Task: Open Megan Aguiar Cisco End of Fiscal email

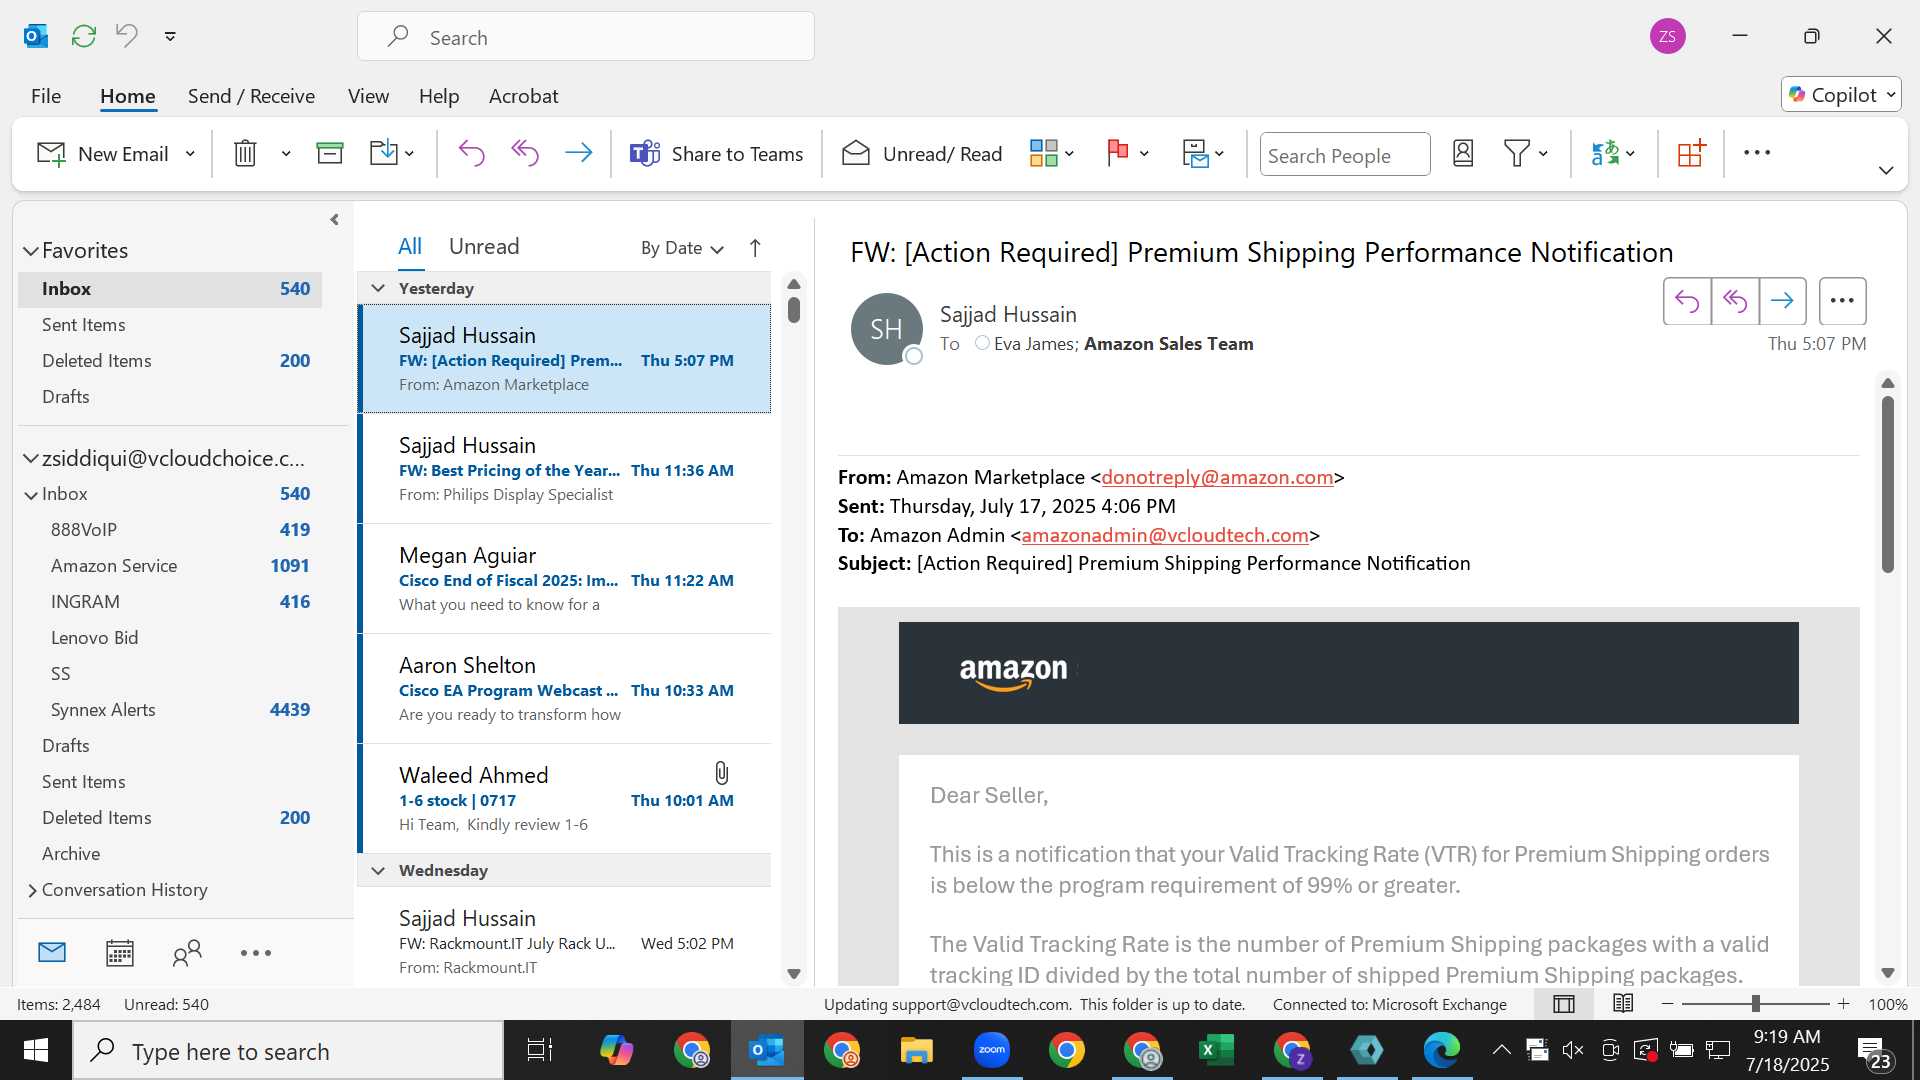Action: 565,579
